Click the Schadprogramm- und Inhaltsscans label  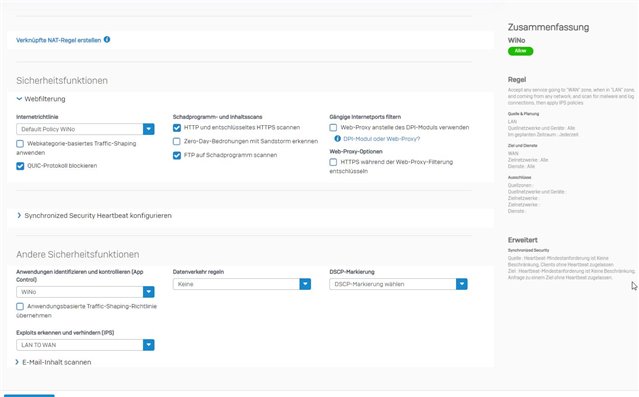(217, 117)
